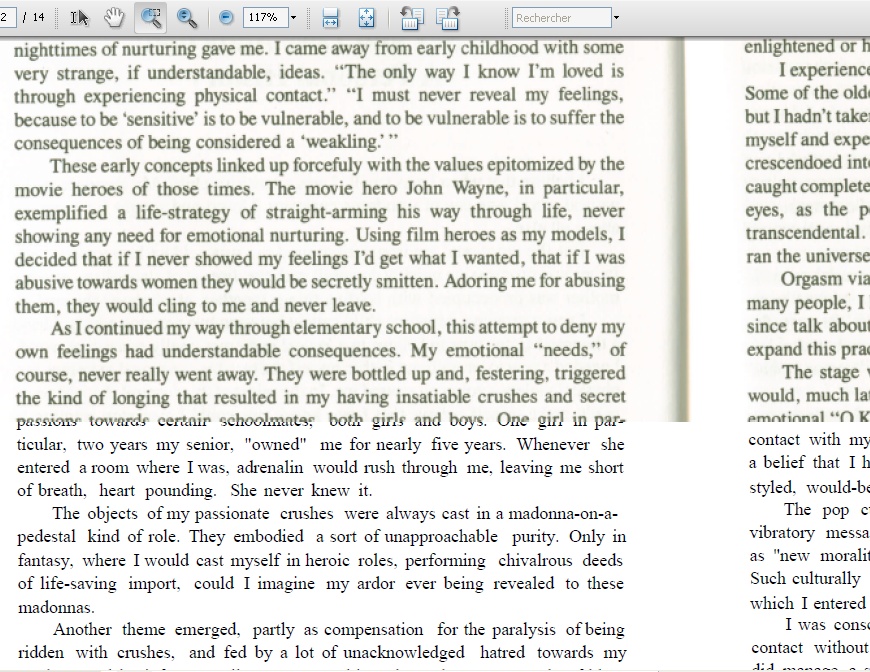Grab the toolbar grip before the Select tool
870x672 pixels.
click(x=59, y=18)
